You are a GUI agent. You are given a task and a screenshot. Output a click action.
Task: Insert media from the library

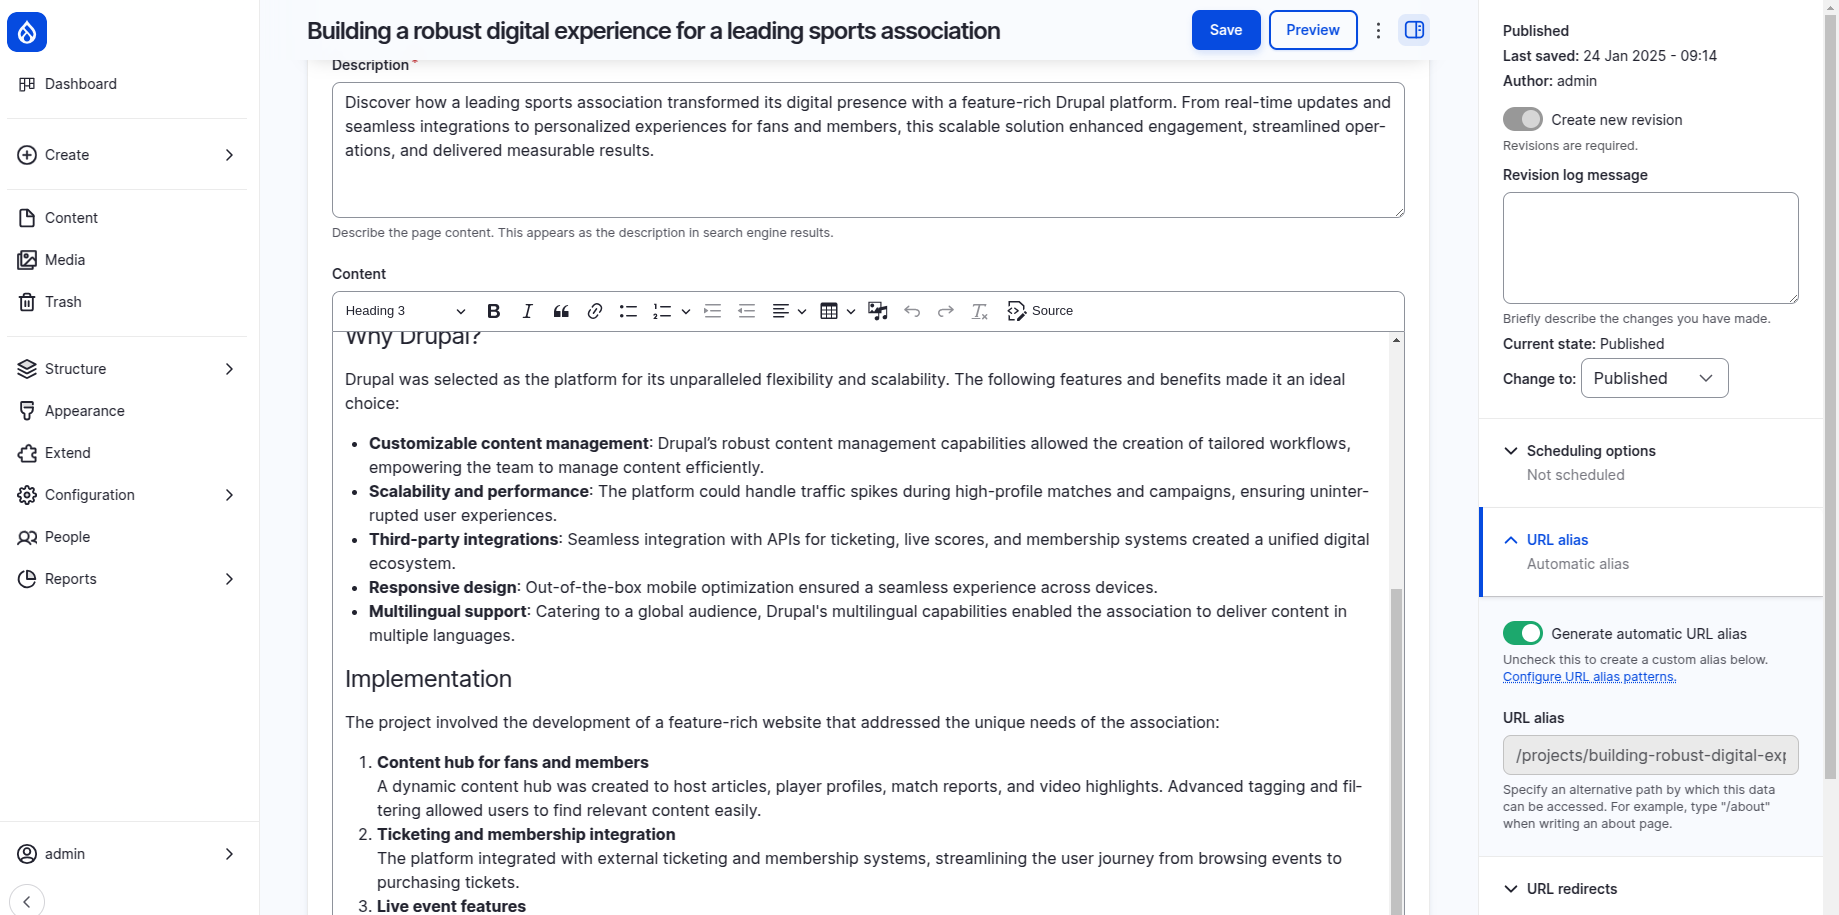coord(878,311)
